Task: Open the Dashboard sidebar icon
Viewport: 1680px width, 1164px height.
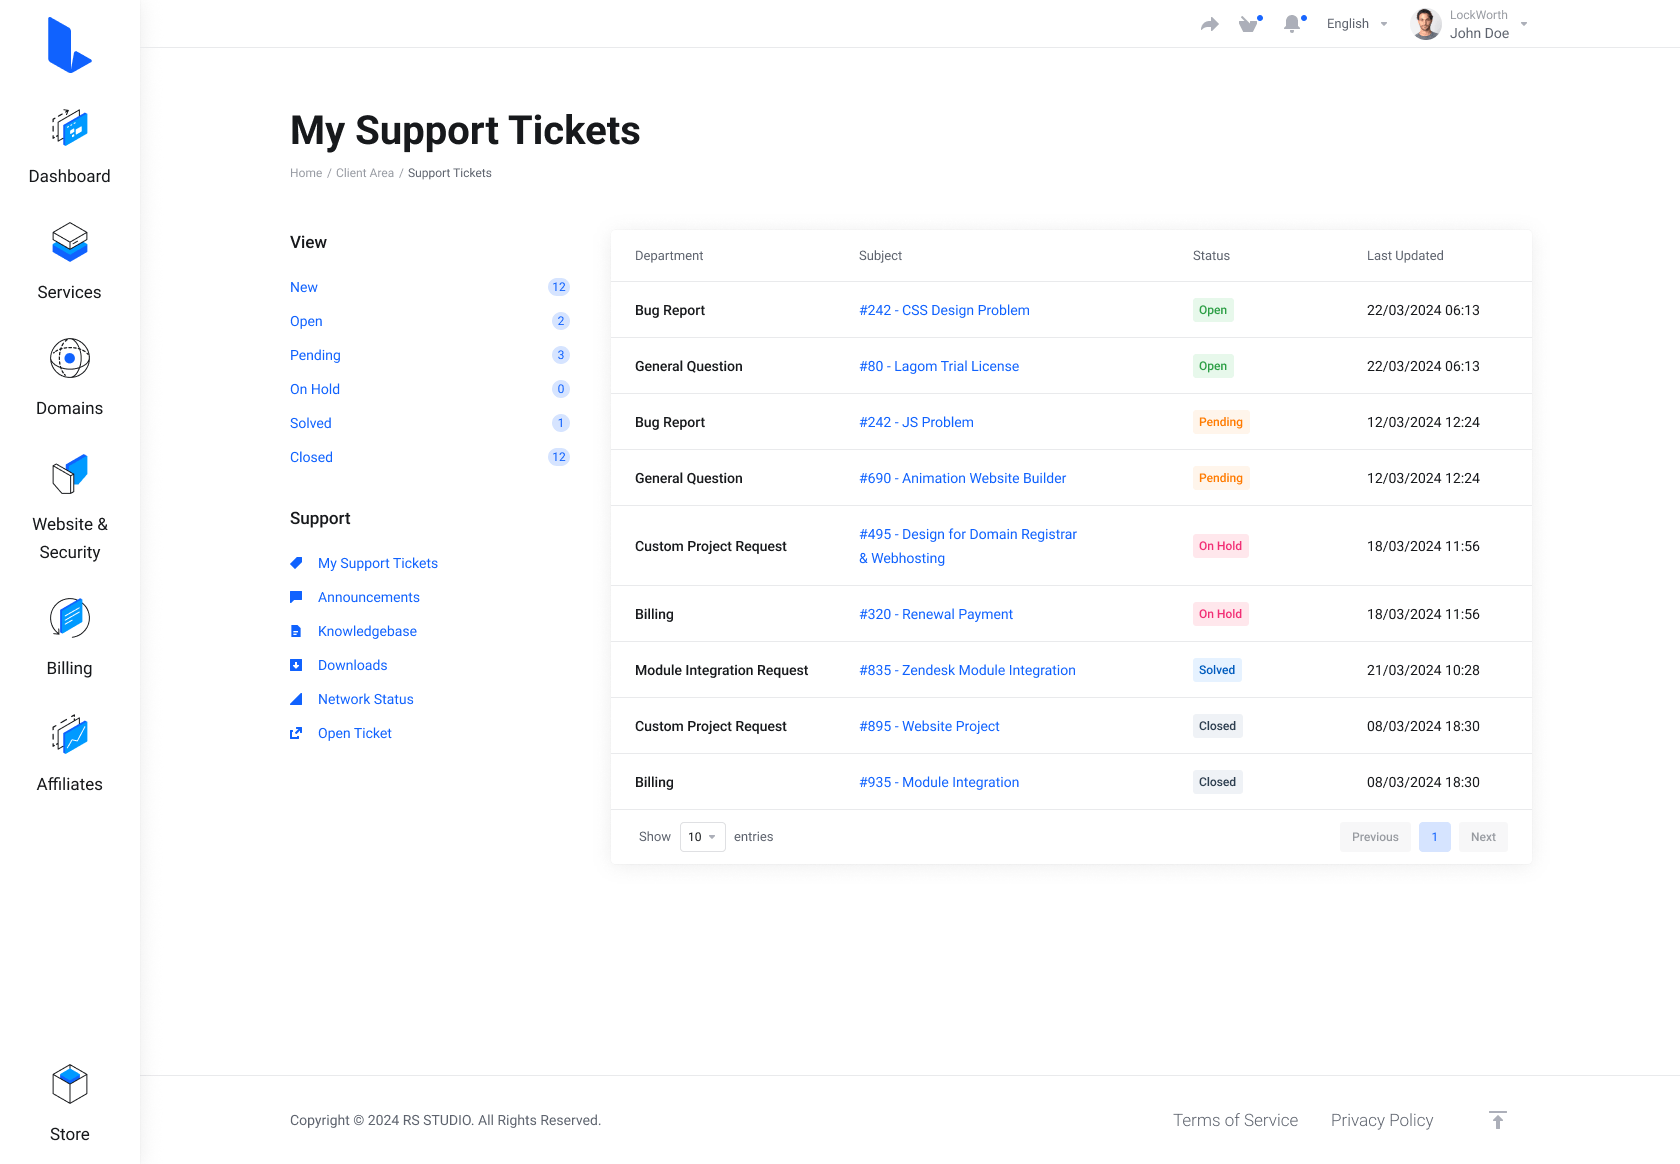Action: tap(70, 128)
